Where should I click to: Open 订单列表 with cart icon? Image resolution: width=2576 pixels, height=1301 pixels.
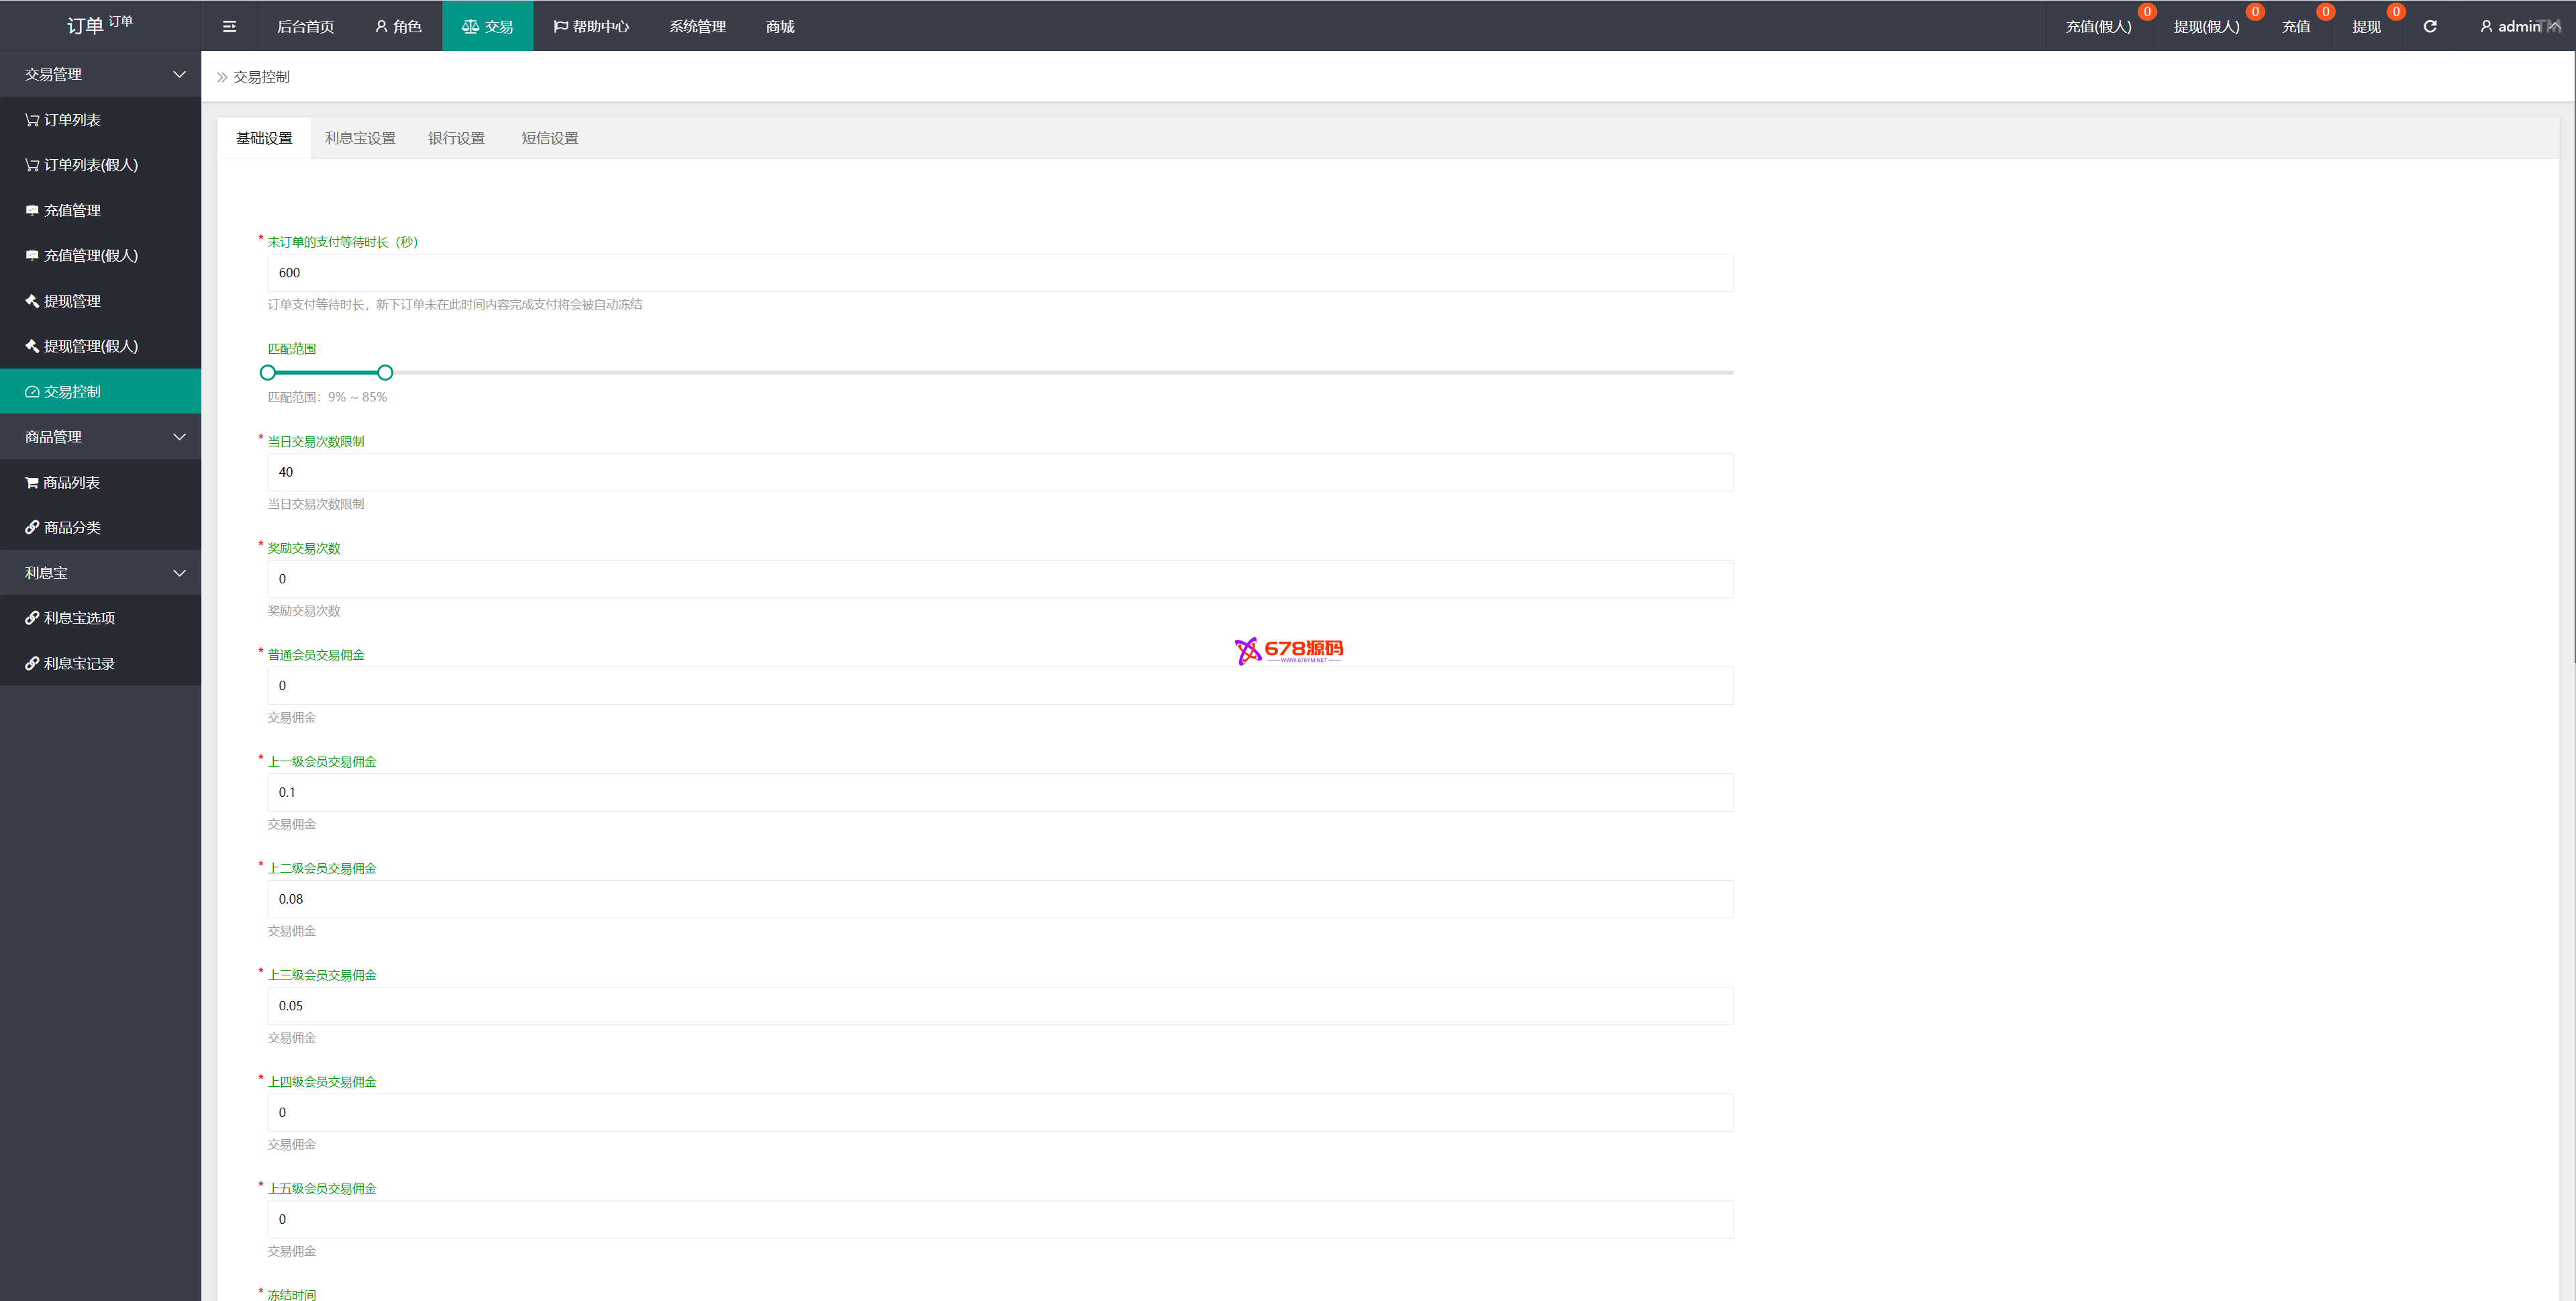click(x=72, y=120)
